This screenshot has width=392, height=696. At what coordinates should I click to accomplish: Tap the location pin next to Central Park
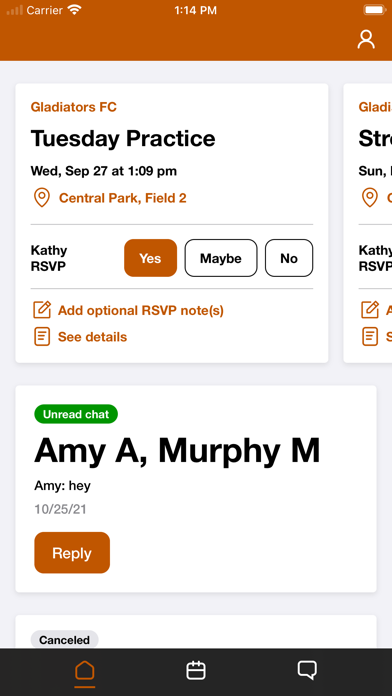point(42,198)
